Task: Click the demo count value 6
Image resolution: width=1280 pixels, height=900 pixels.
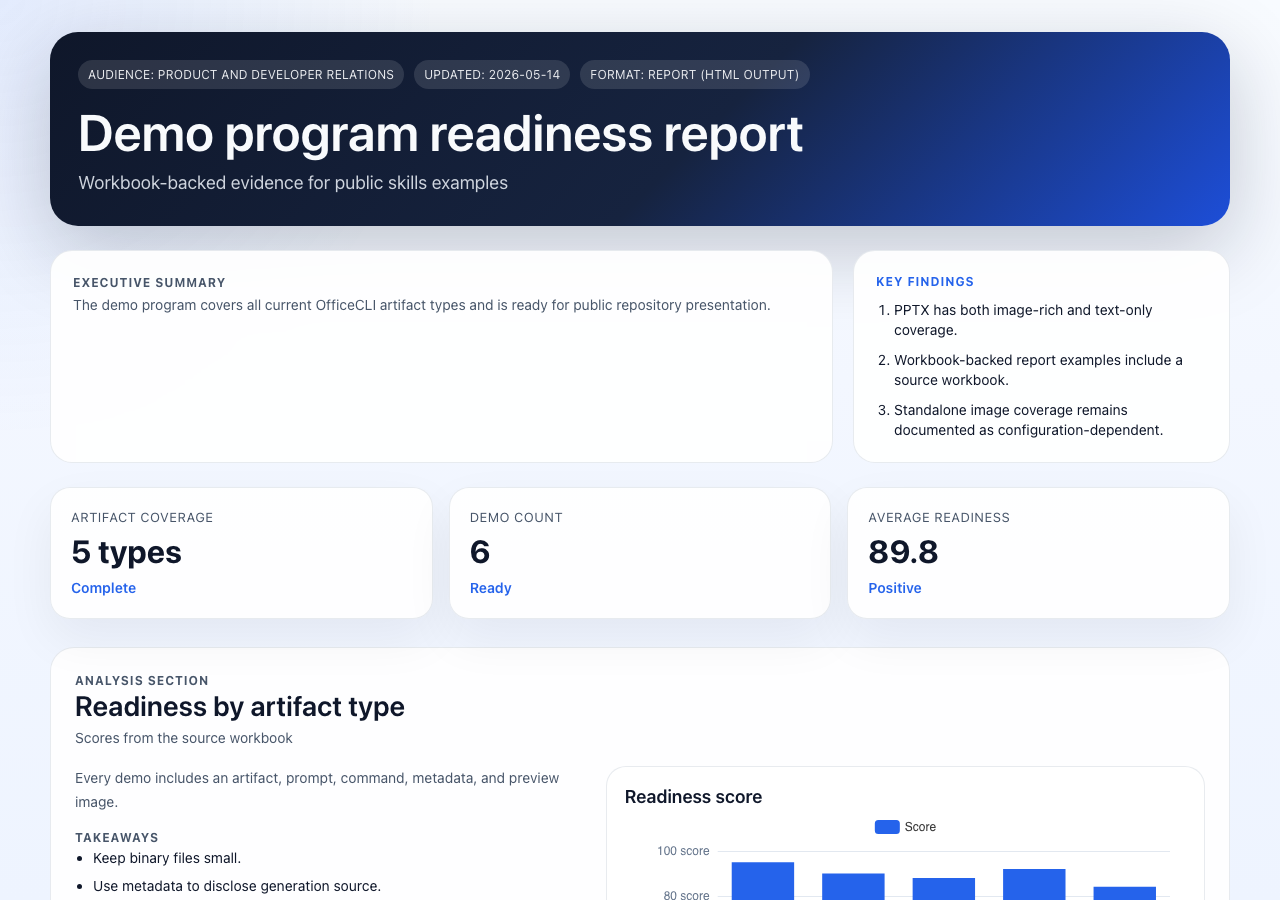Action: point(480,552)
